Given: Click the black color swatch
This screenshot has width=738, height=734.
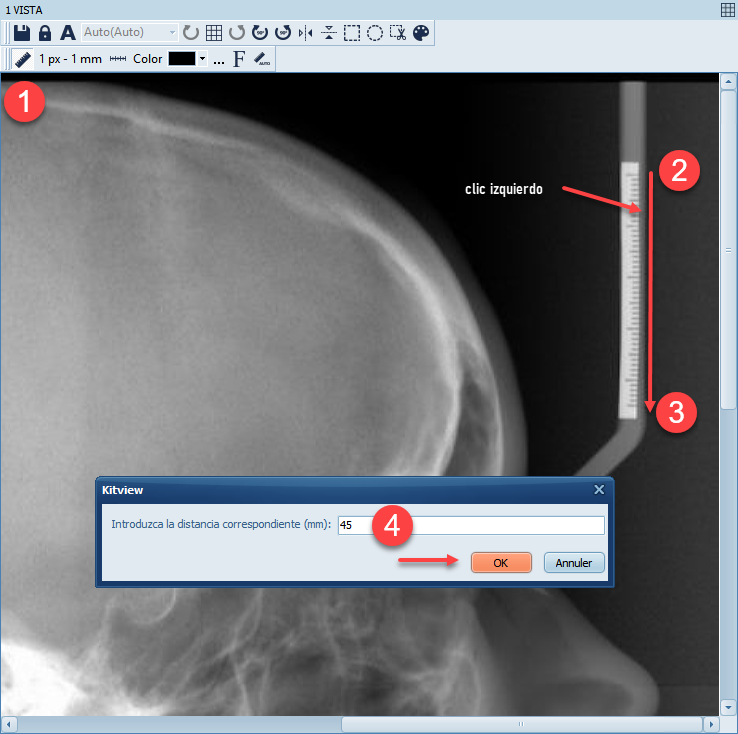Looking at the screenshot, I should [181, 59].
